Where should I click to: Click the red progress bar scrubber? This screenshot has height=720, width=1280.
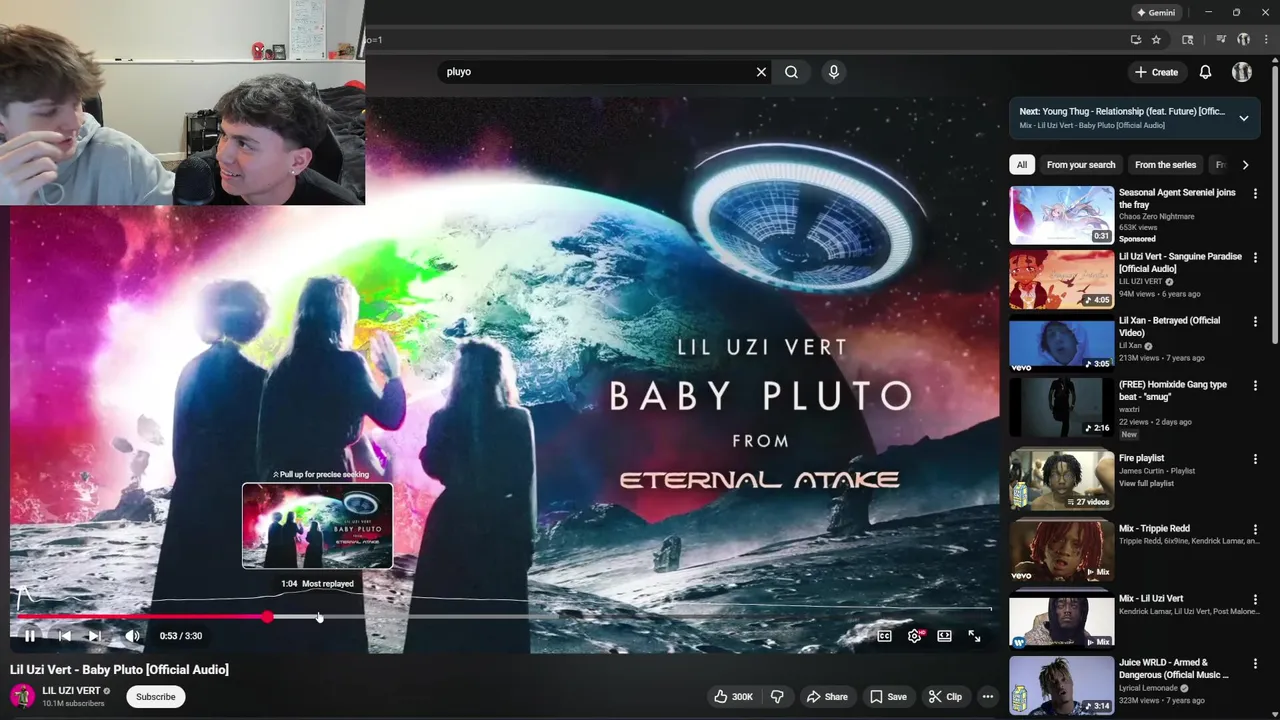(x=268, y=617)
